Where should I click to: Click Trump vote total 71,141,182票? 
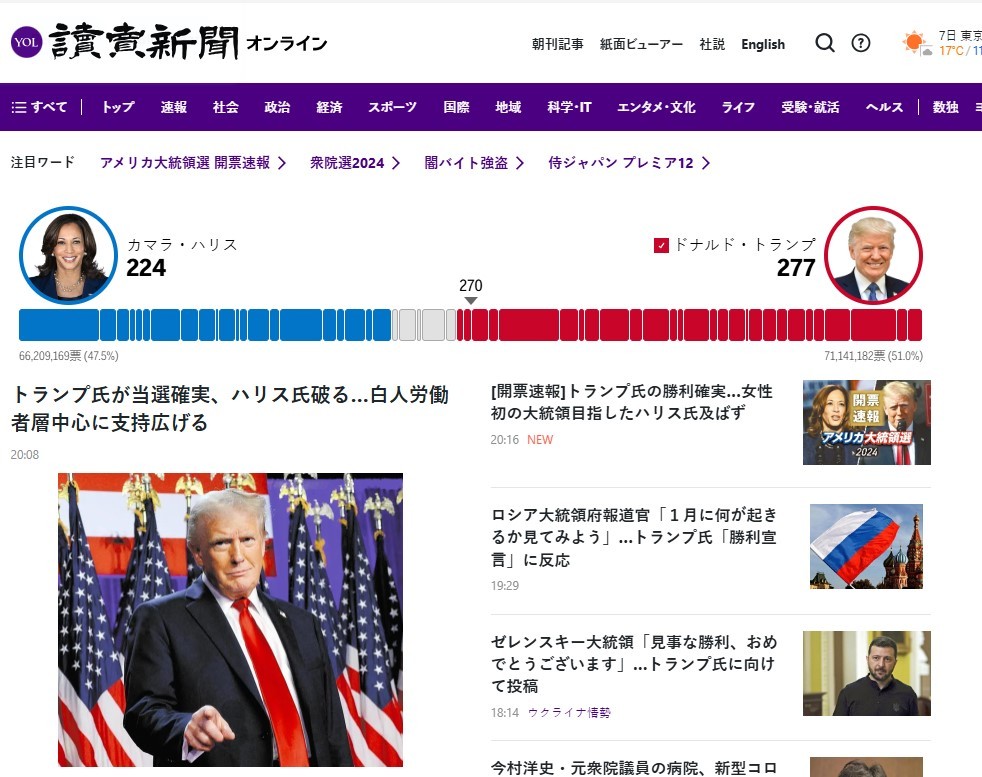click(x=873, y=356)
